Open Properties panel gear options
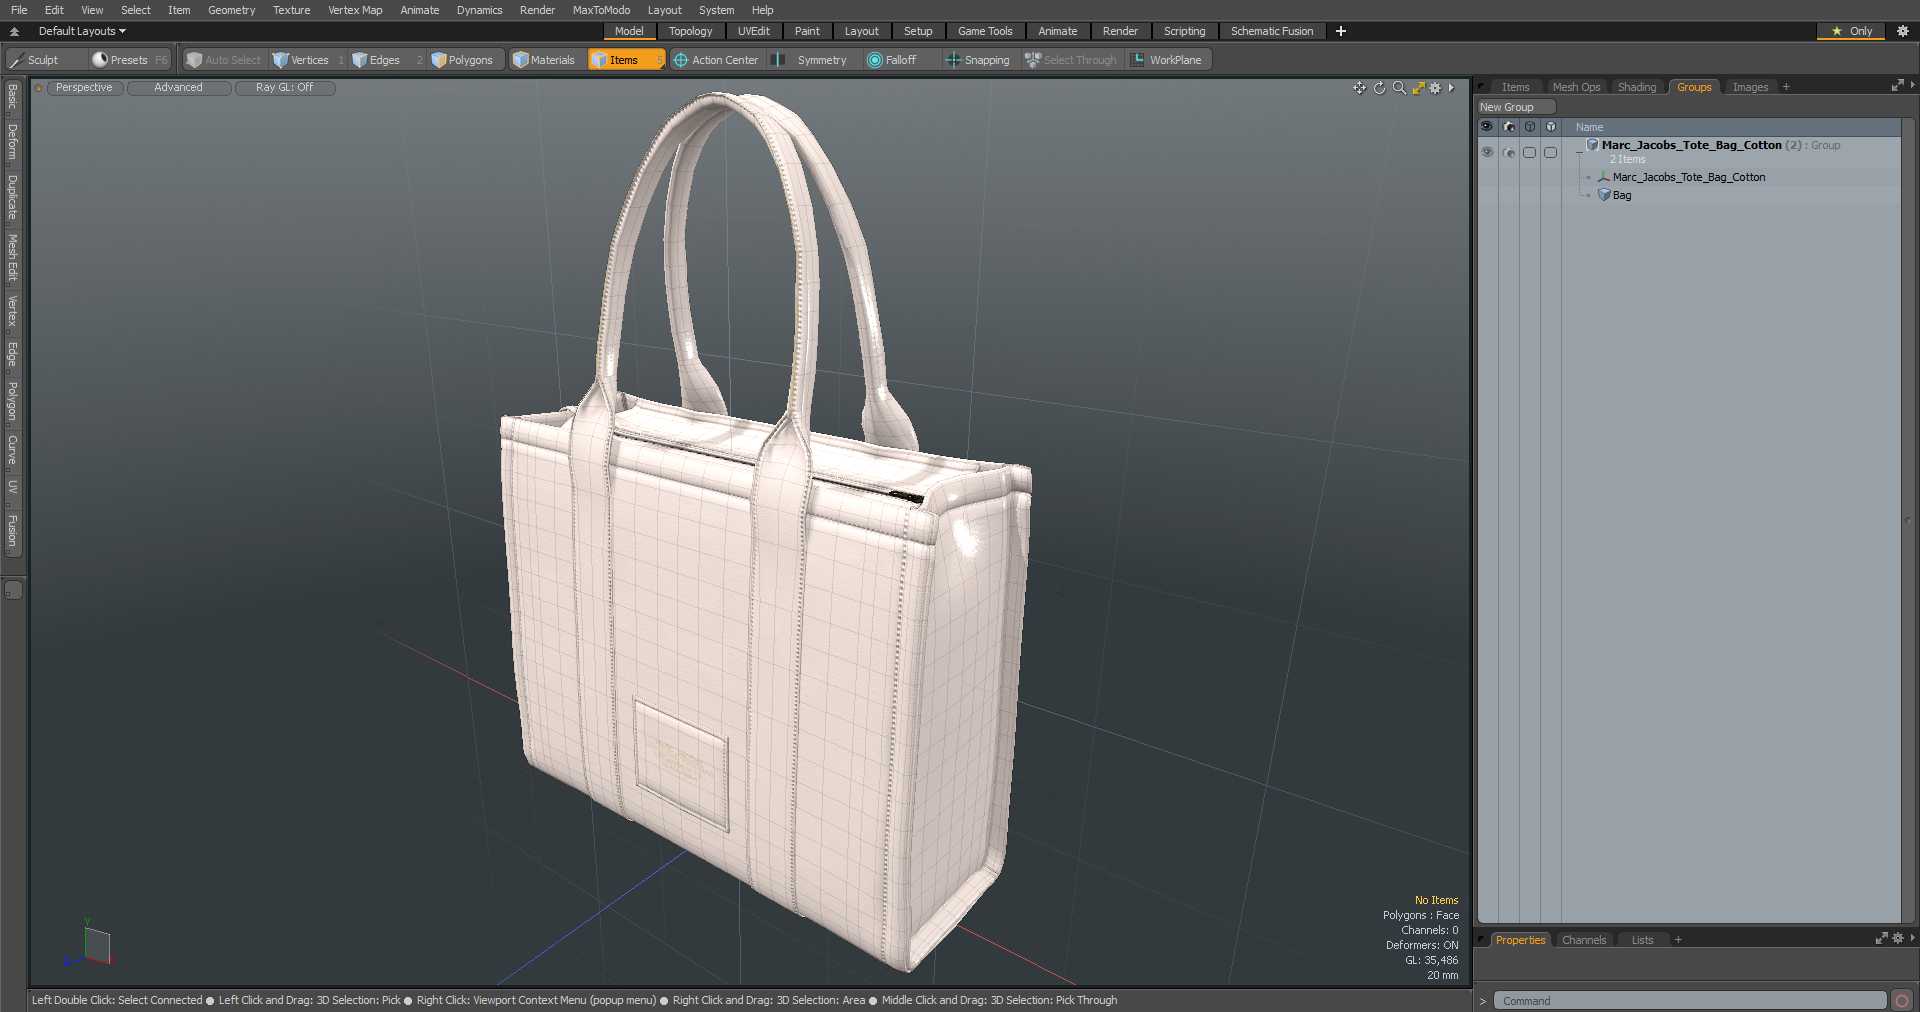Viewport: 1920px width, 1012px height. click(1897, 939)
